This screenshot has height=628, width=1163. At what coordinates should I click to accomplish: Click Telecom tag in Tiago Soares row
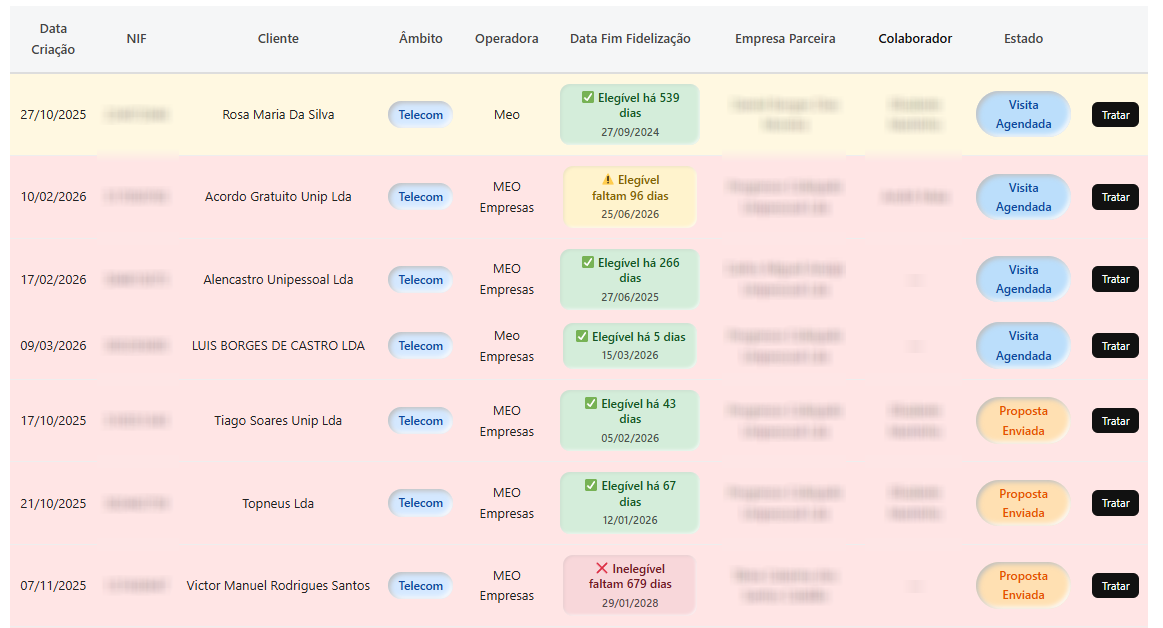point(420,421)
